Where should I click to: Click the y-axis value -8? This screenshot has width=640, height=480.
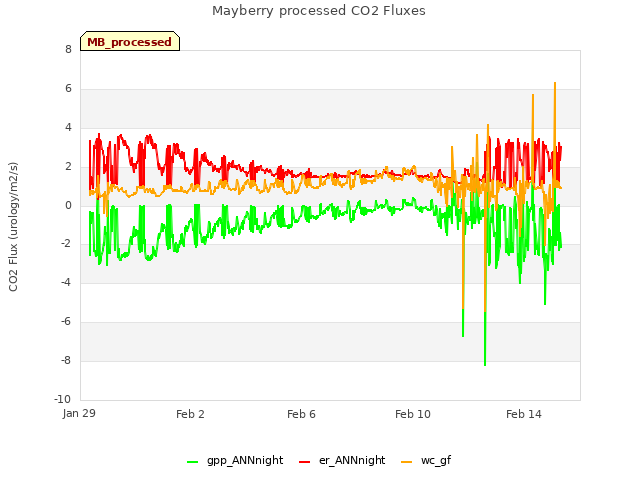tap(66, 360)
